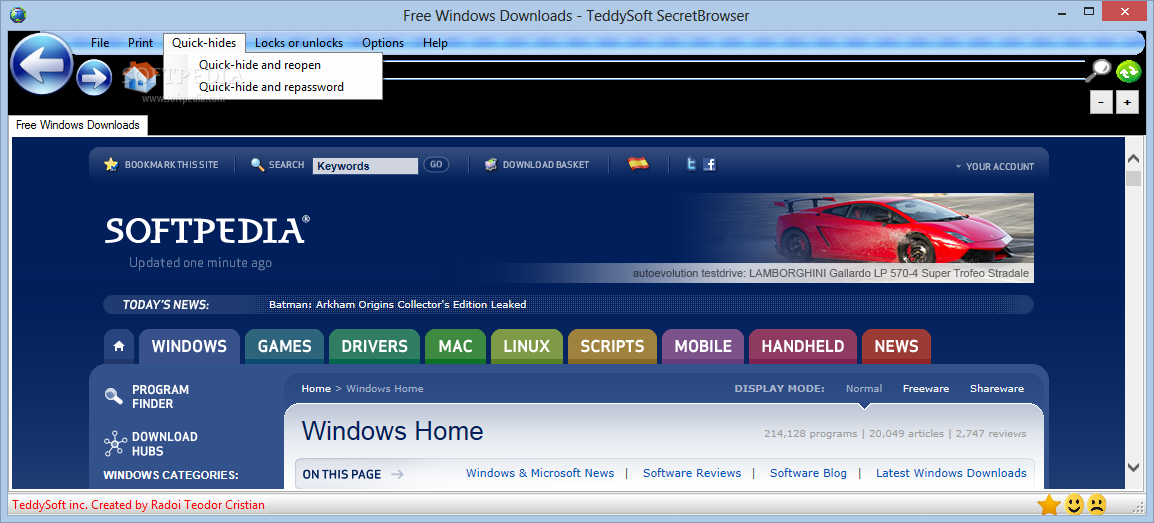Click the sad smiley face icon
This screenshot has height=523, width=1154.
tap(1097, 505)
